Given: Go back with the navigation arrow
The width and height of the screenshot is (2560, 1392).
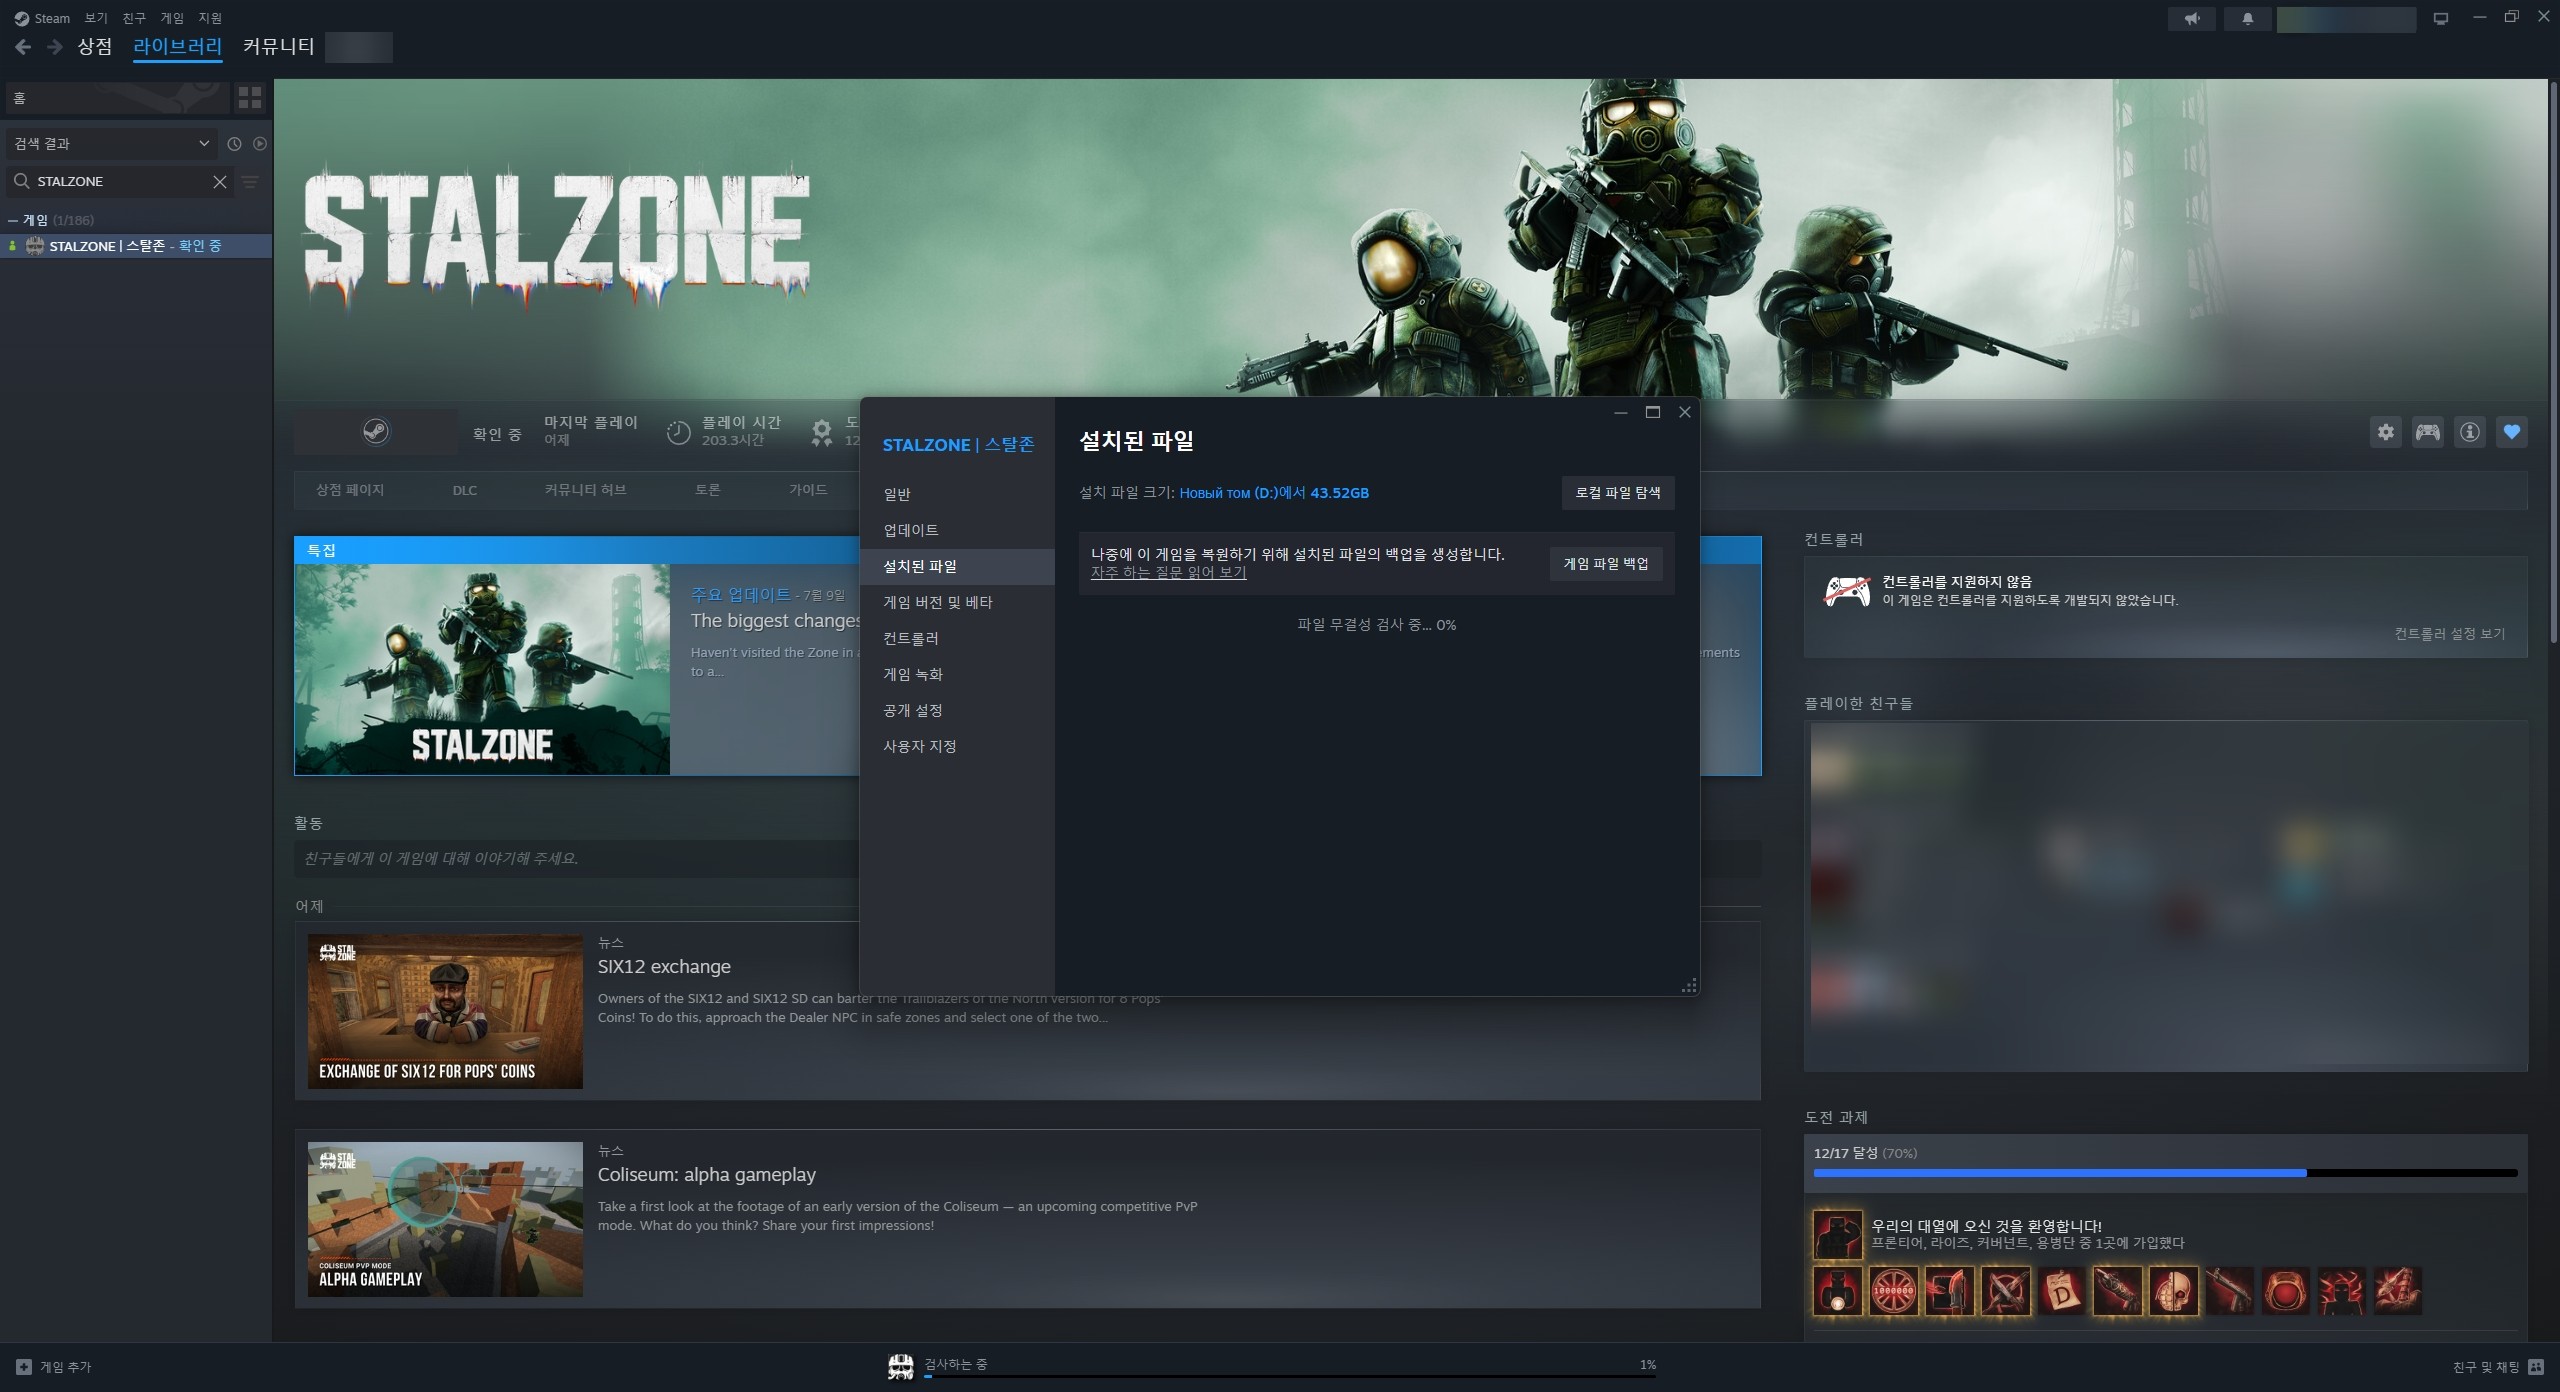Looking at the screenshot, I should pyautogui.click(x=23, y=47).
